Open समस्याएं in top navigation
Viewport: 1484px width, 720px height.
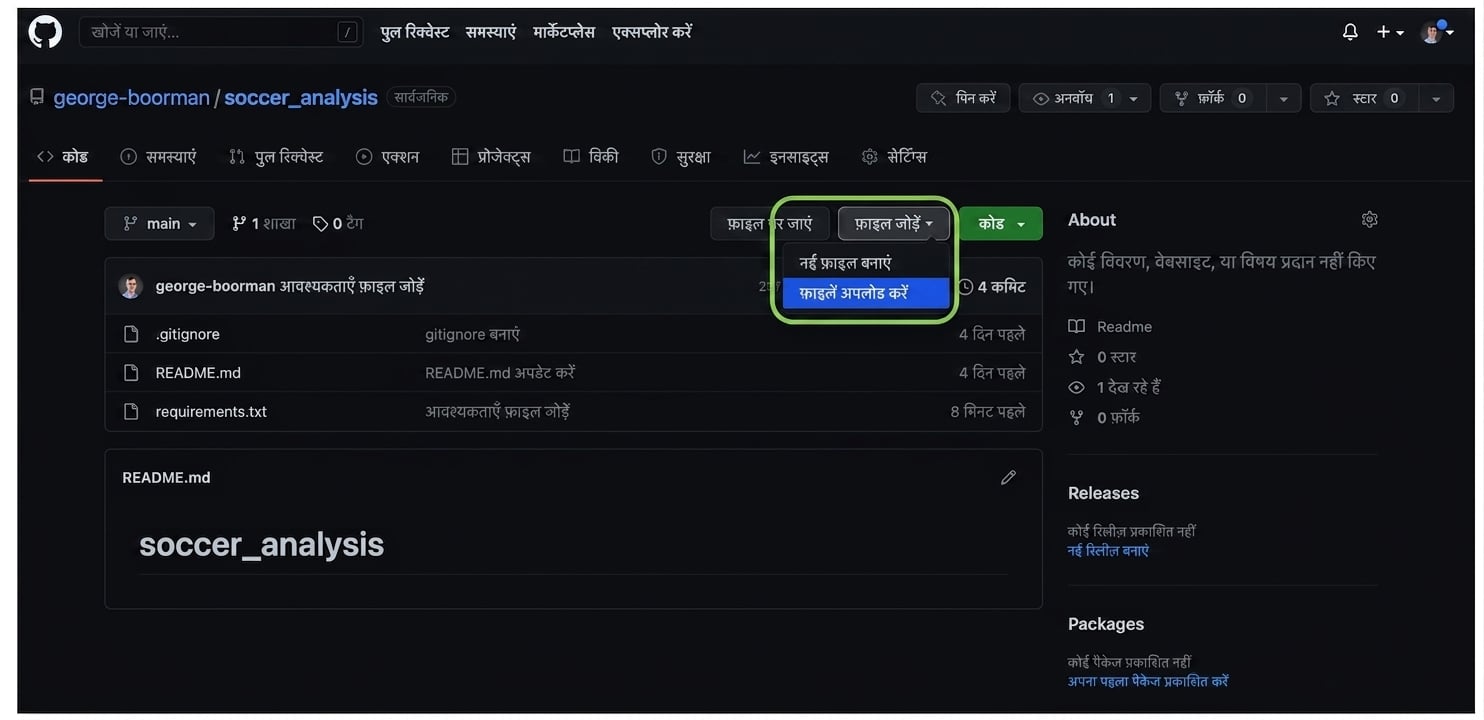tap(491, 32)
